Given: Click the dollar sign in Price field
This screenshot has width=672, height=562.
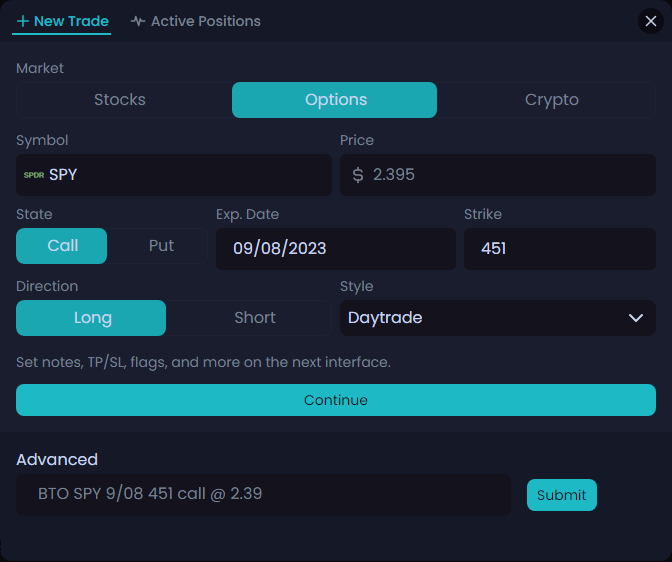Looking at the screenshot, I should click(358, 175).
